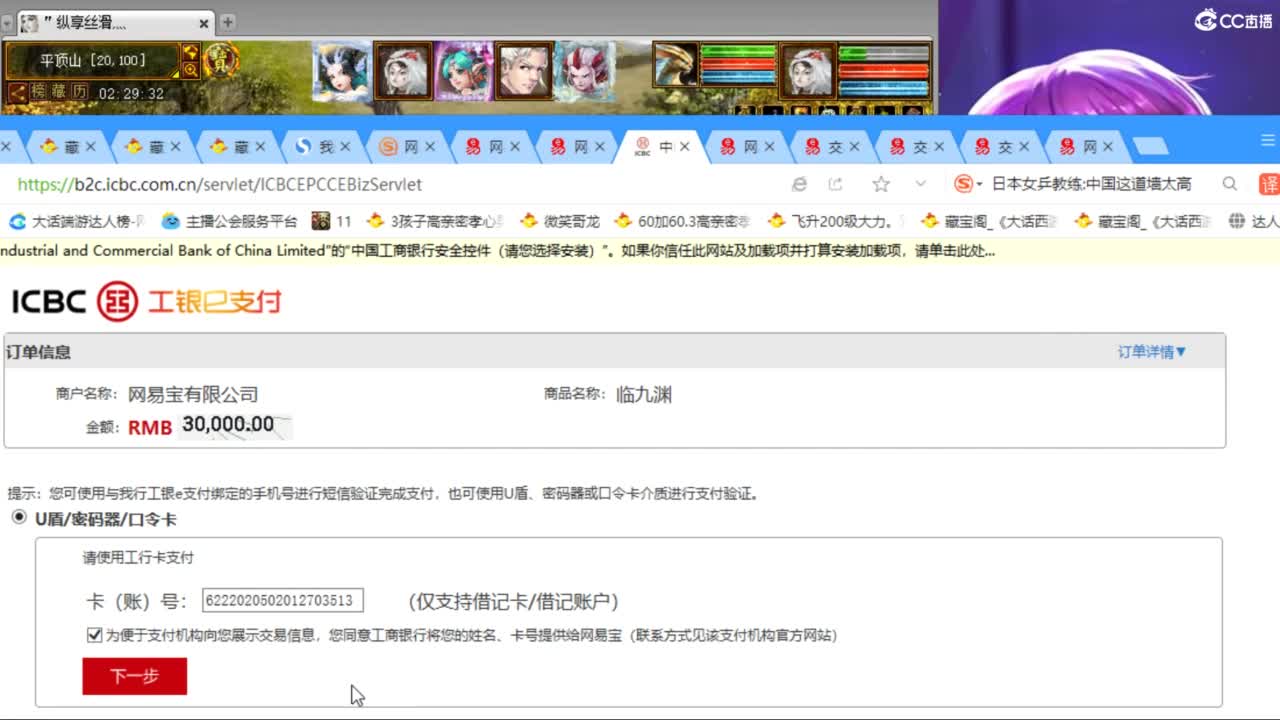This screenshot has width=1280, height=720.
Task: Click the browser address bar URL
Action: pyautogui.click(x=220, y=184)
